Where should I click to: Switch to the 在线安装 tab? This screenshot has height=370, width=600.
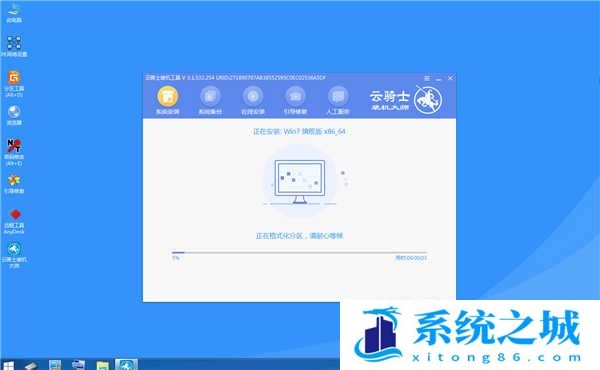(253, 100)
